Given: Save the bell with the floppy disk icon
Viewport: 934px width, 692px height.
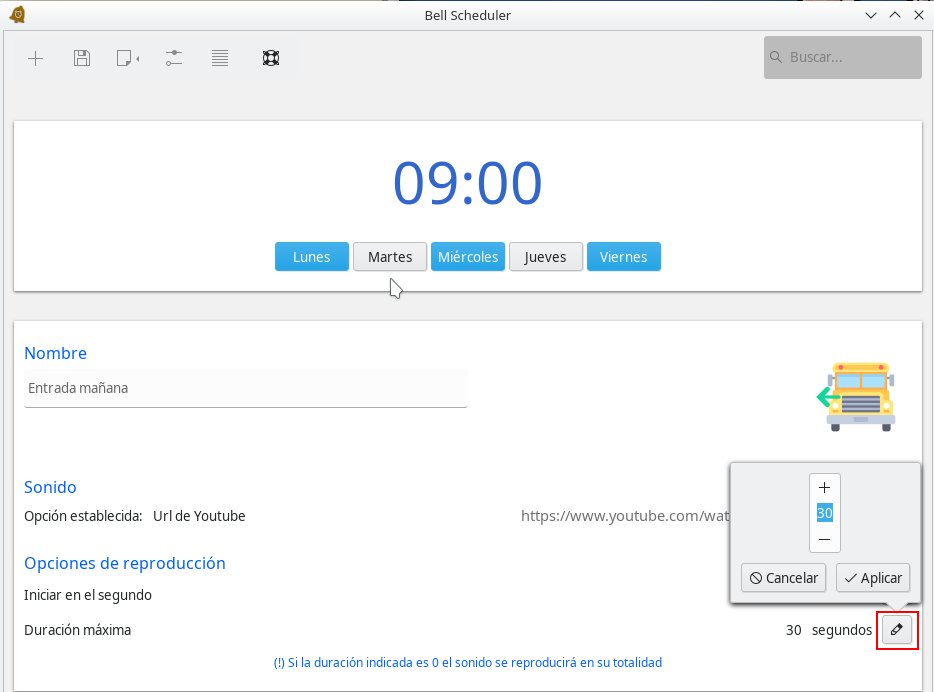Looking at the screenshot, I should pos(82,58).
